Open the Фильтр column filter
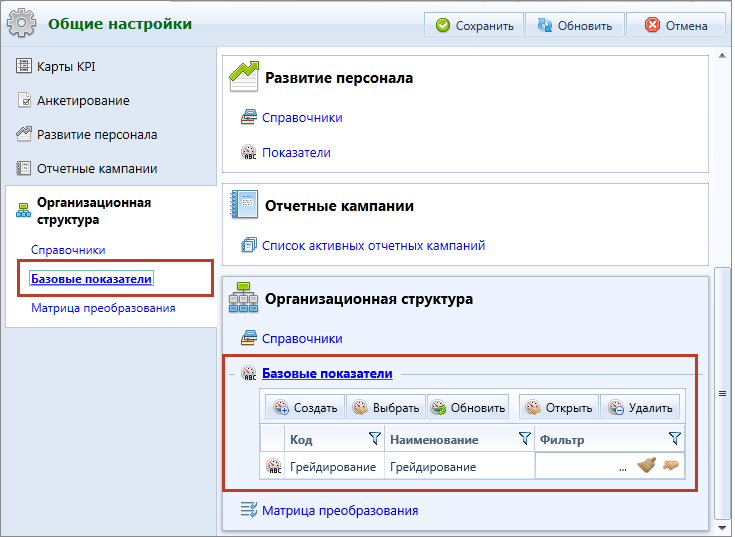Image resolution: width=735 pixels, height=537 pixels. click(675, 439)
